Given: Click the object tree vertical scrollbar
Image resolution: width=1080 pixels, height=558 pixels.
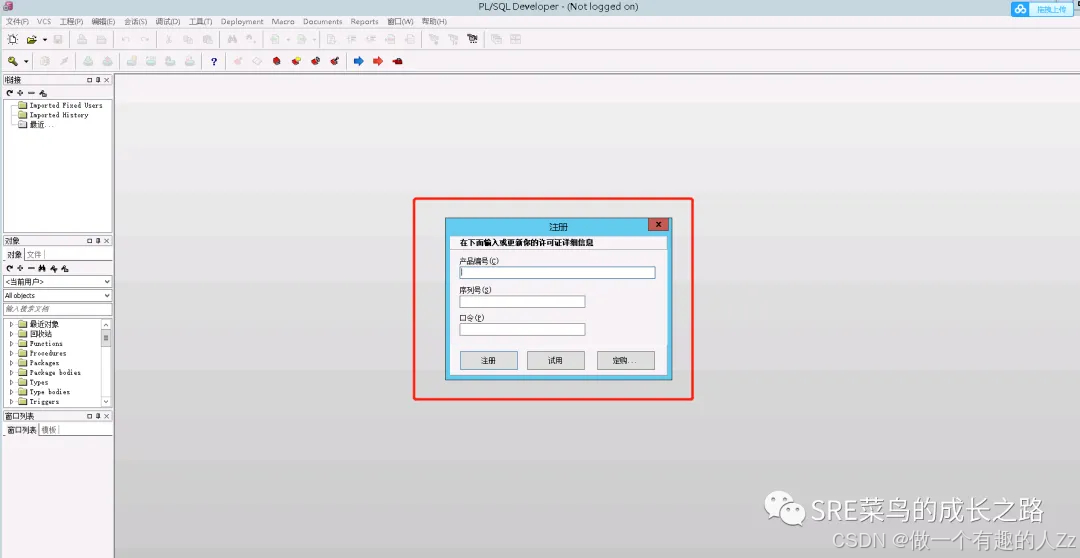Looking at the screenshot, I should (x=106, y=362).
